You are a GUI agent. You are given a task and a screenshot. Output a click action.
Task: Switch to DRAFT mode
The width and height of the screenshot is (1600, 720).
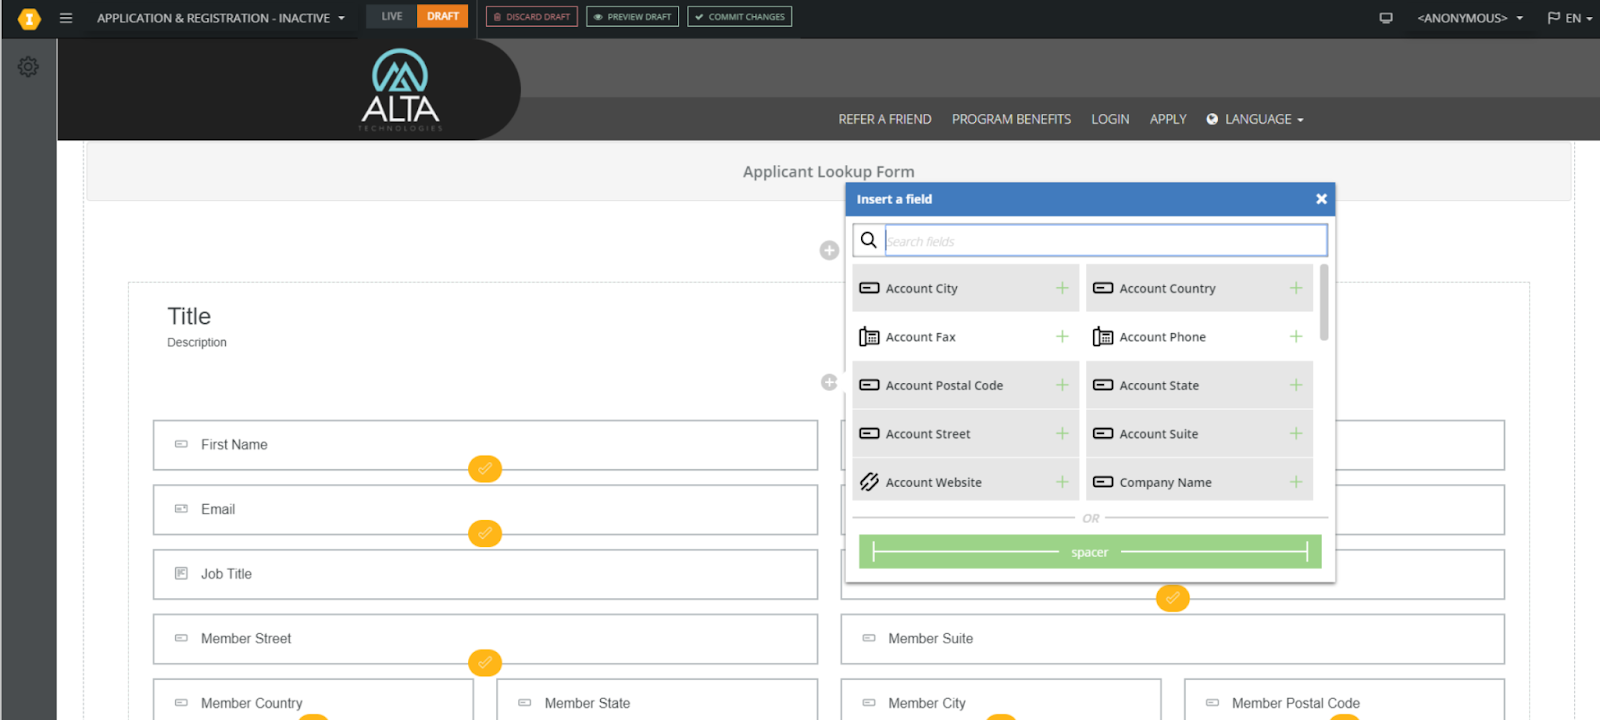pyautogui.click(x=443, y=16)
